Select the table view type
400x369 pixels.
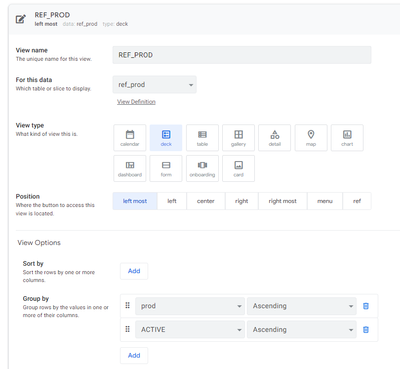point(202,138)
